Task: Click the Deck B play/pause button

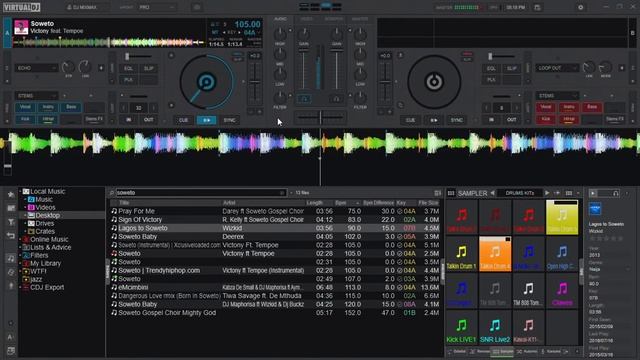Action: coord(433,120)
